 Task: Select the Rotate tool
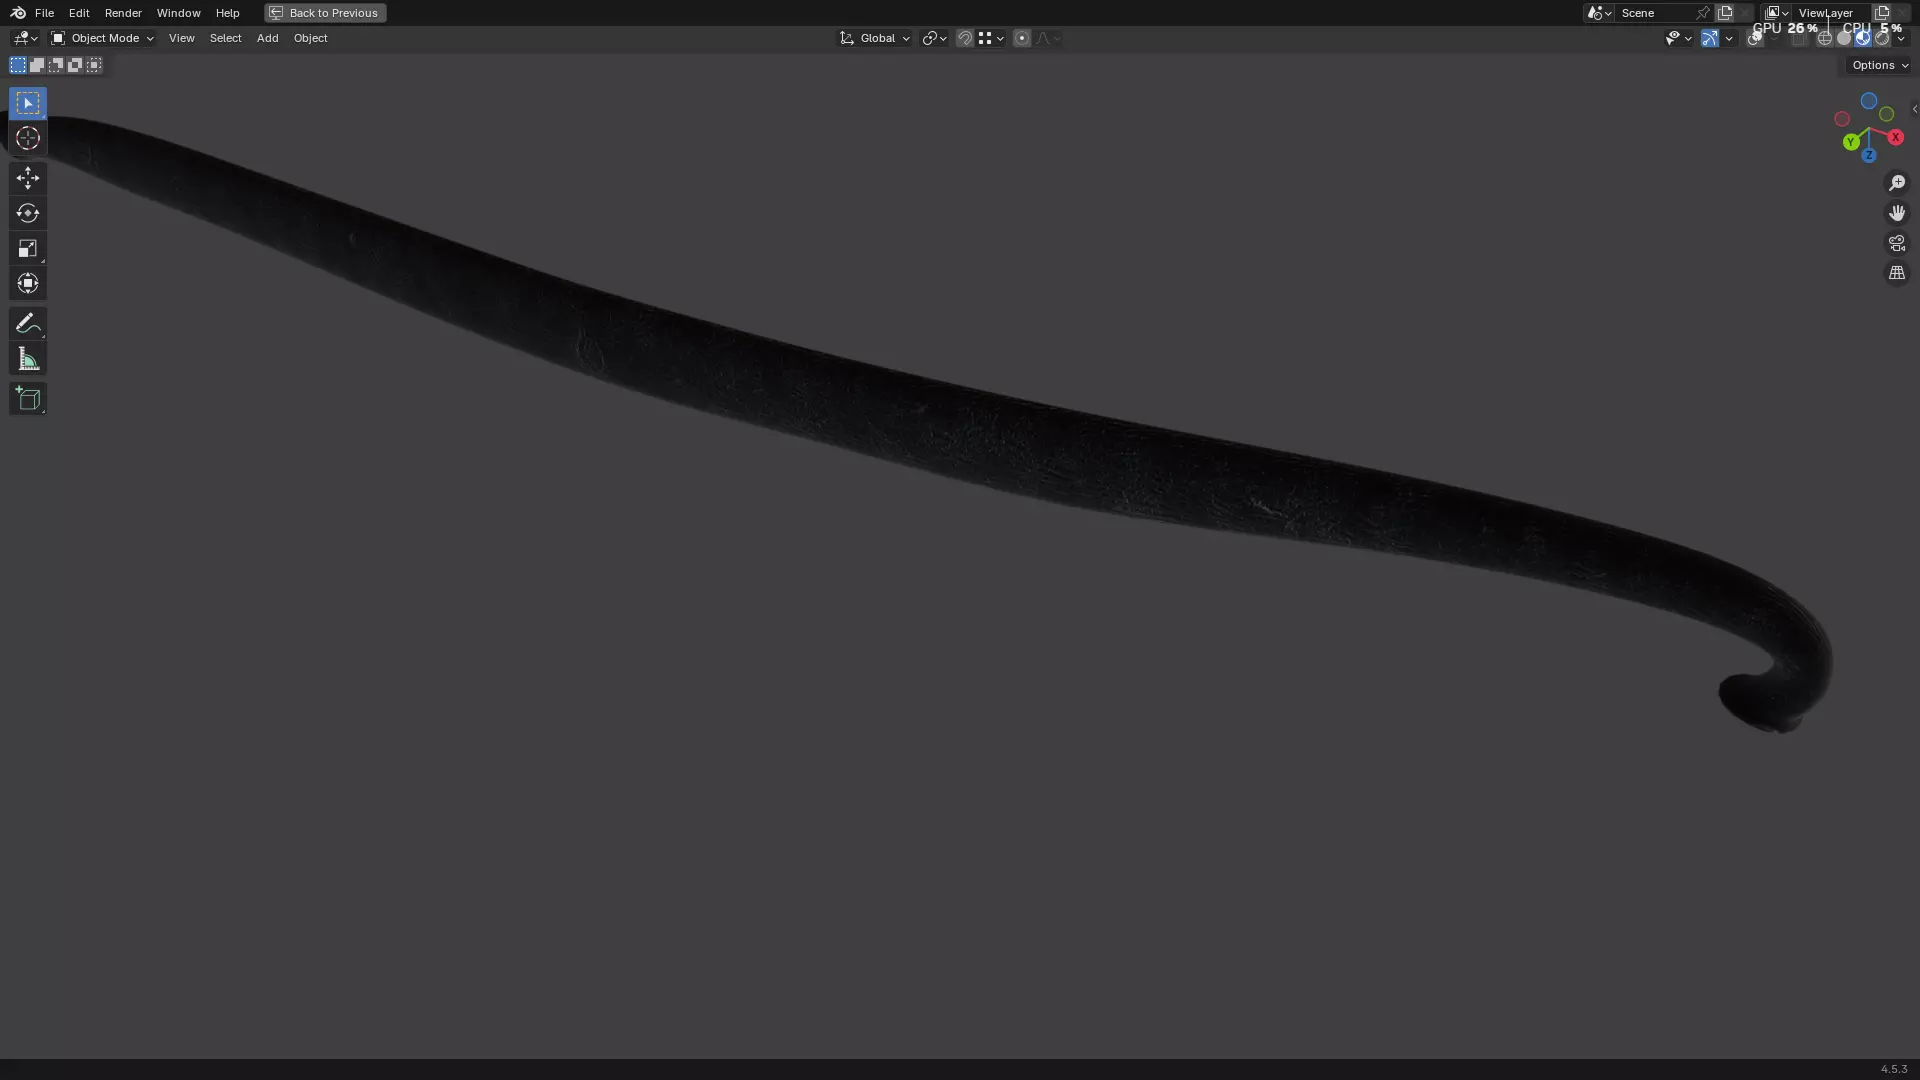click(28, 213)
